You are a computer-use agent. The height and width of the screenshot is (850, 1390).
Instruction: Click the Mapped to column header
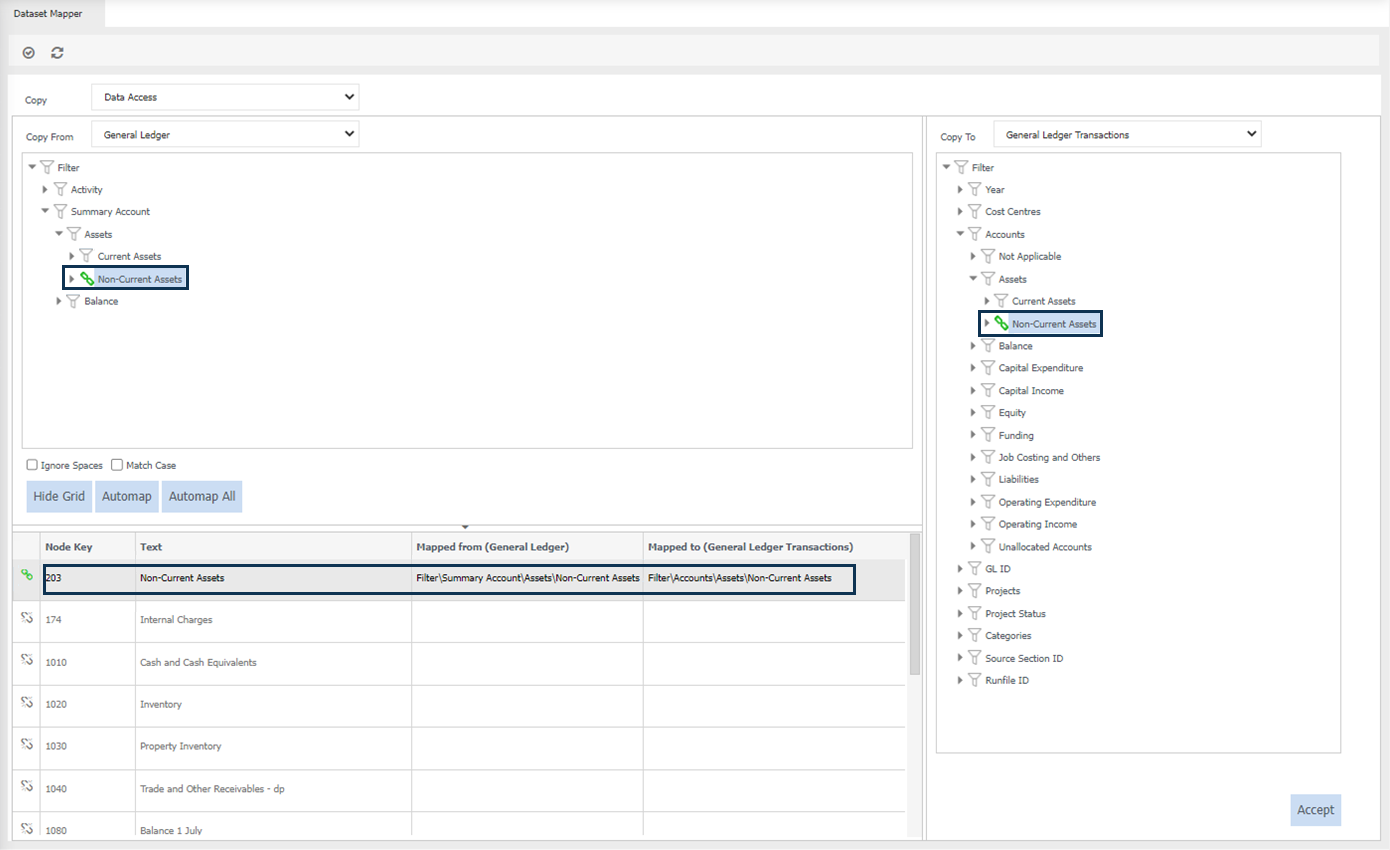[750, 547]
